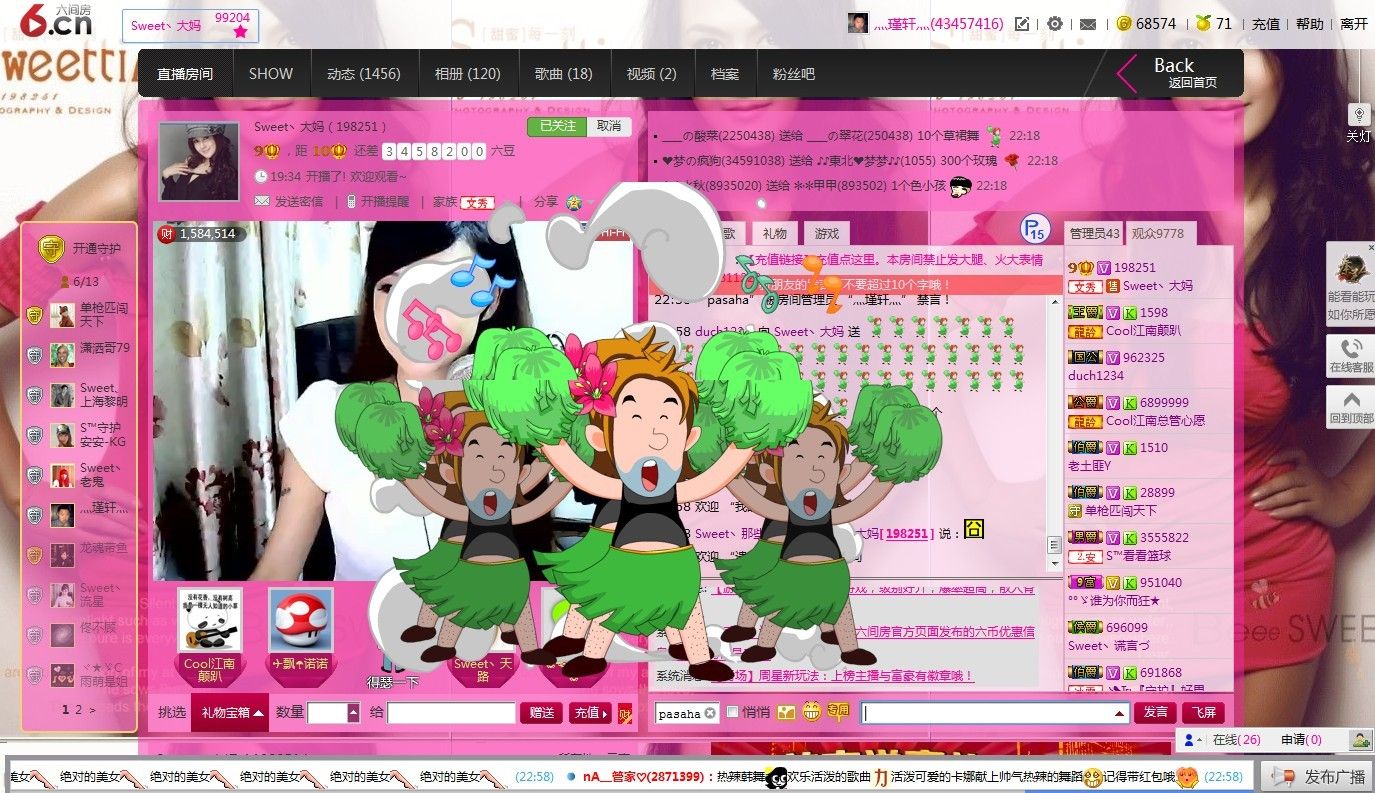Screen dimensions: 1375x793
Task: Expand the share dropdown arrow next to 分享
Action: [590, 202]
